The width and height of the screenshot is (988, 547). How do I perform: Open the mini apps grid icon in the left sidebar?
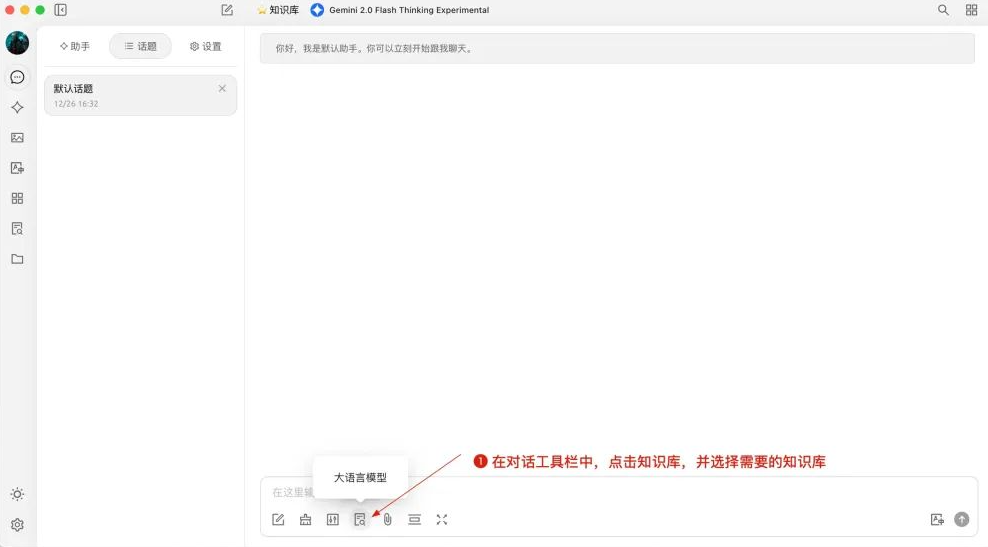pyautogui.click(x=17, y=198)
